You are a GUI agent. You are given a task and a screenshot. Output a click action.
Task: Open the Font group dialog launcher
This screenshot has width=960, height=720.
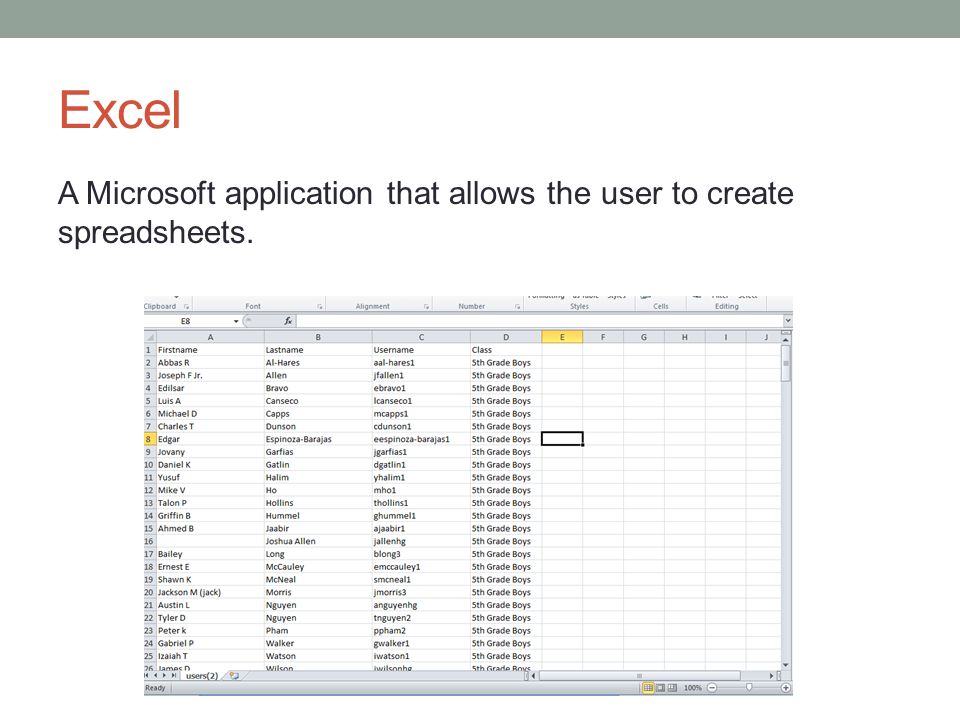tap(320, 307)
